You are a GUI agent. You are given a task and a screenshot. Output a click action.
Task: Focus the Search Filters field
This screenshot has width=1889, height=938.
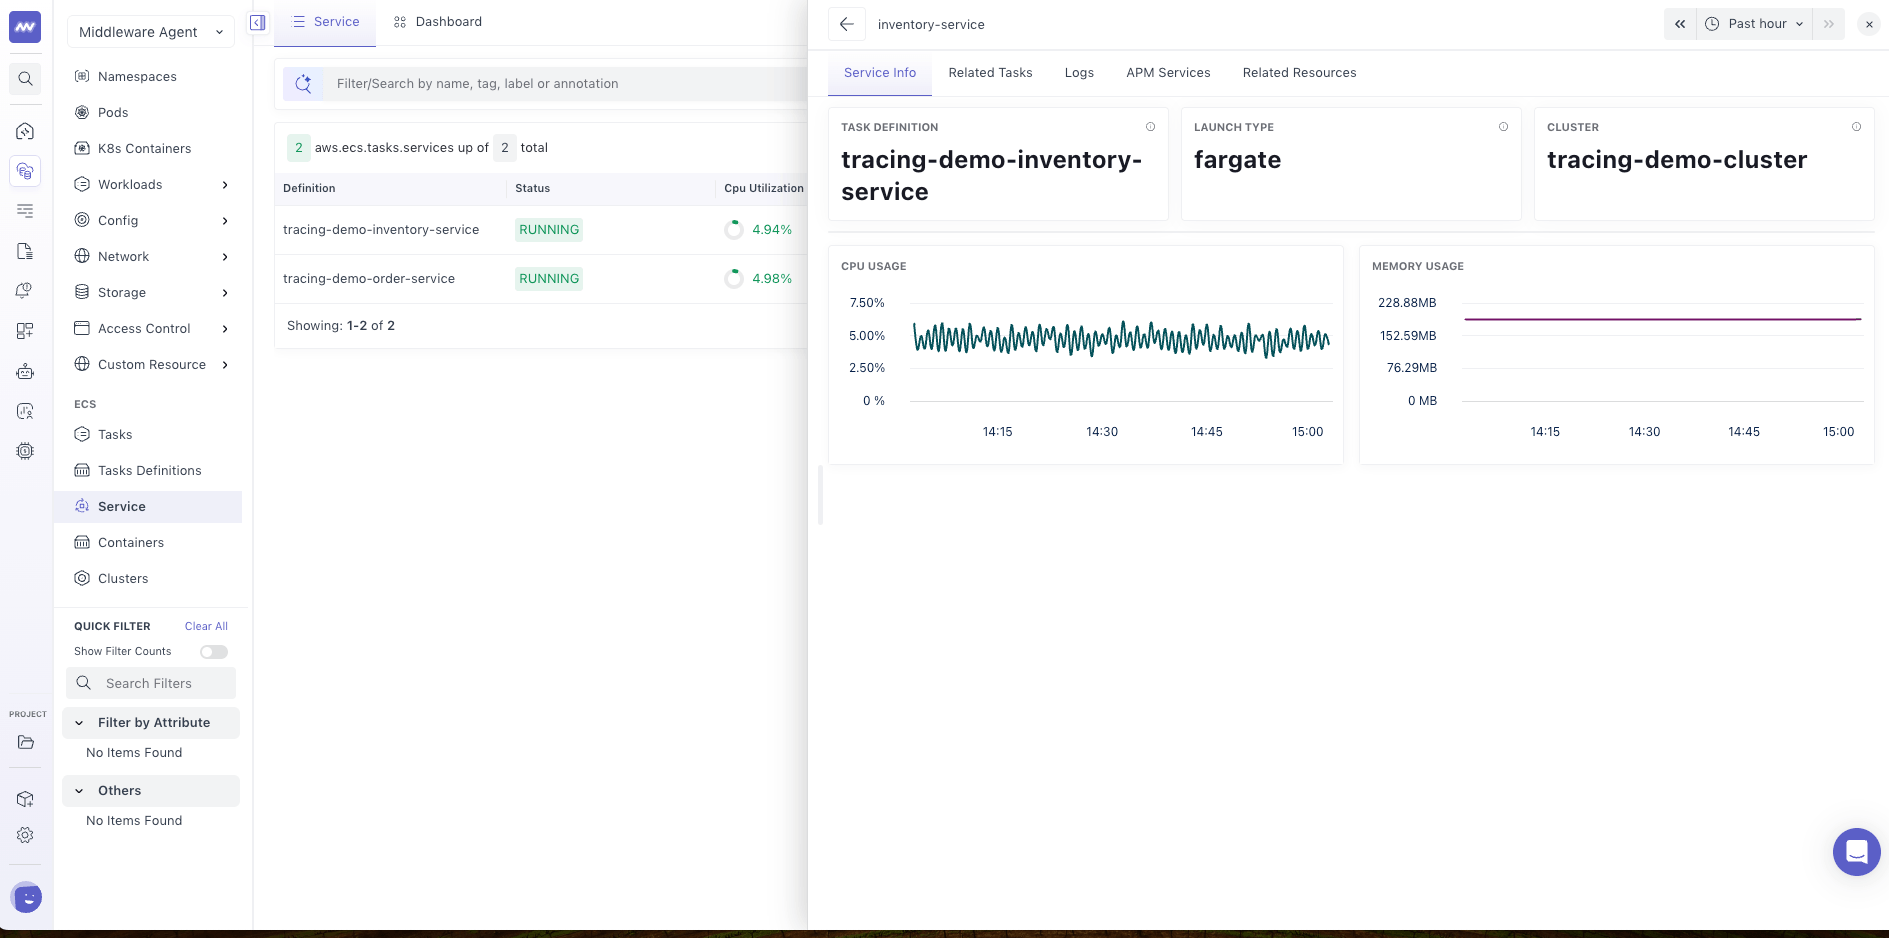[151, 684]
